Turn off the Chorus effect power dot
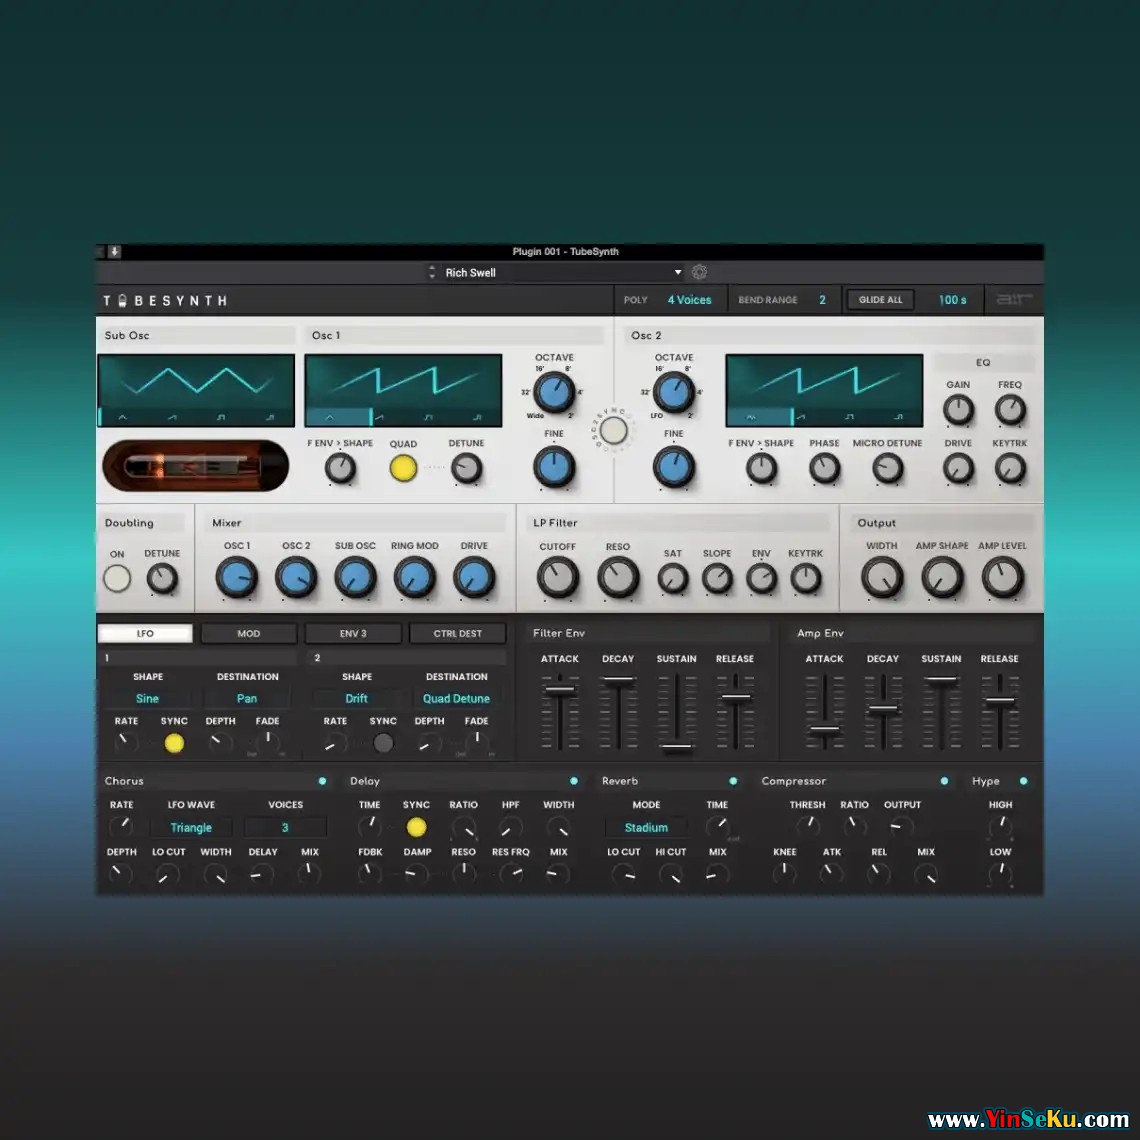 [x=322, y=781]
